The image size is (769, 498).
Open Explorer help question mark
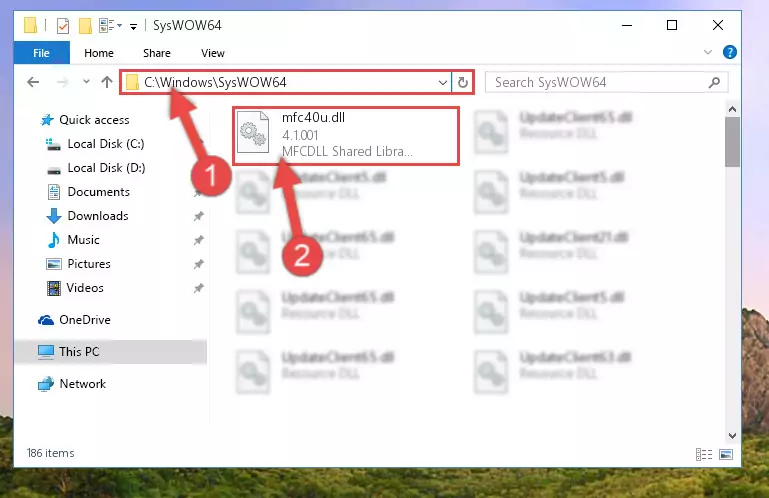point(729,52)
